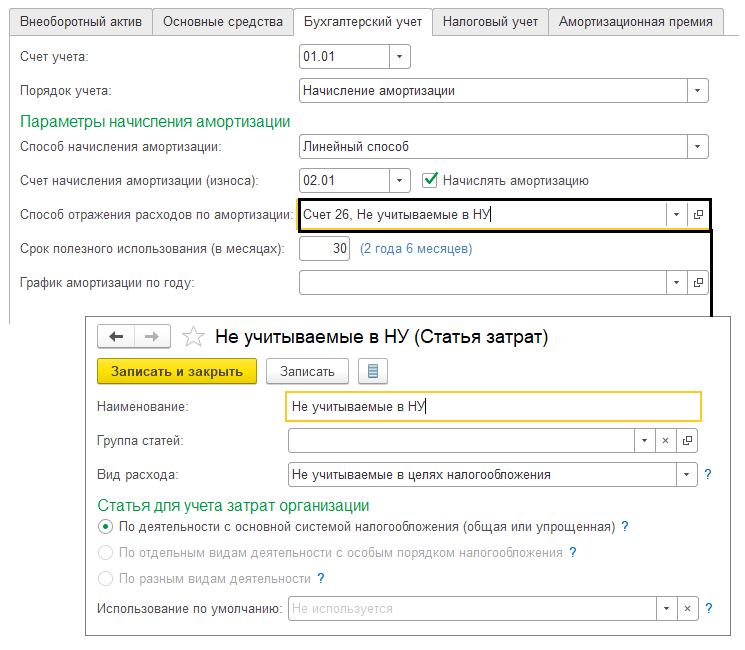
Task: Select the main taxation system activity radio option
Action: click(105, 526)
